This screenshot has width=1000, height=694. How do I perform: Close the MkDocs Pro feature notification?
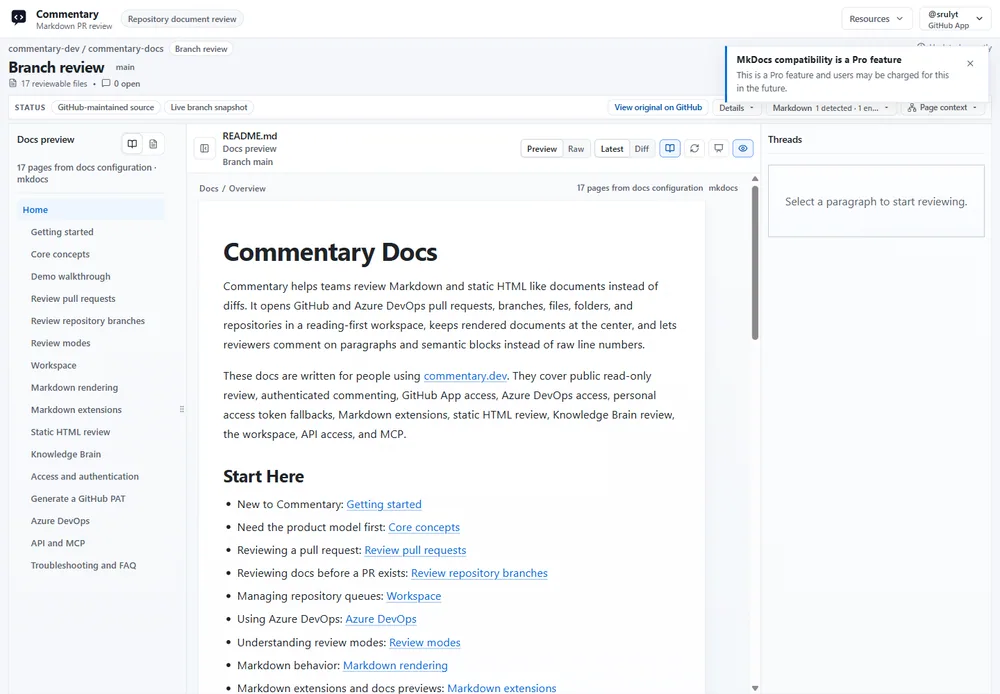[x=970, y=63]
